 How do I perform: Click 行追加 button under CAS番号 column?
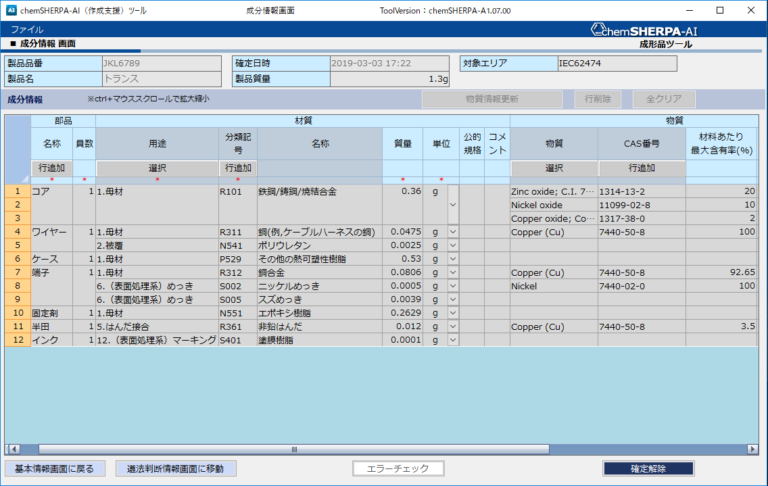(641, 168)
